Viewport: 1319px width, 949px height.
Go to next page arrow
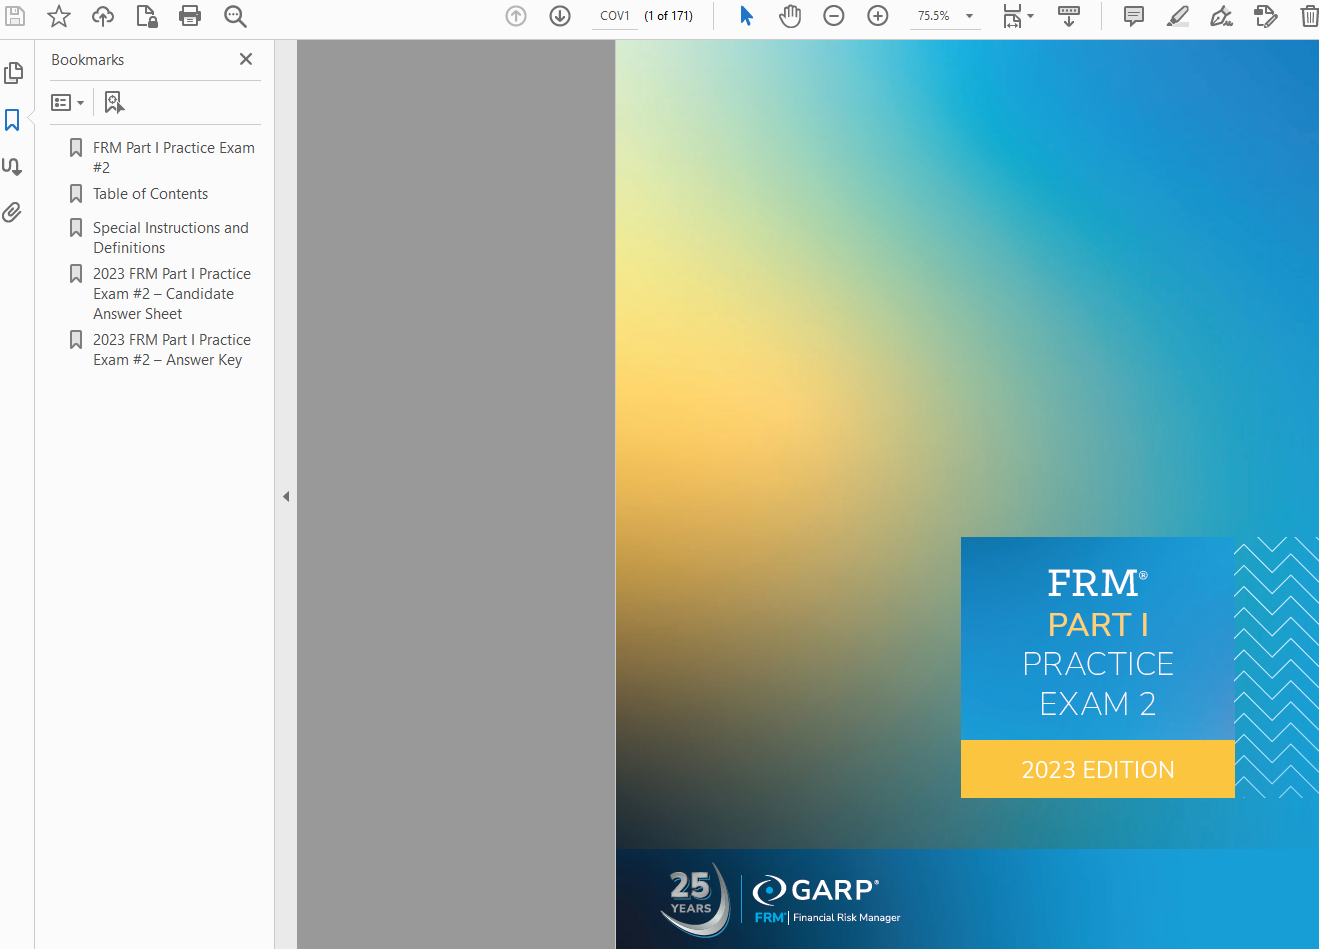point(560,16)
